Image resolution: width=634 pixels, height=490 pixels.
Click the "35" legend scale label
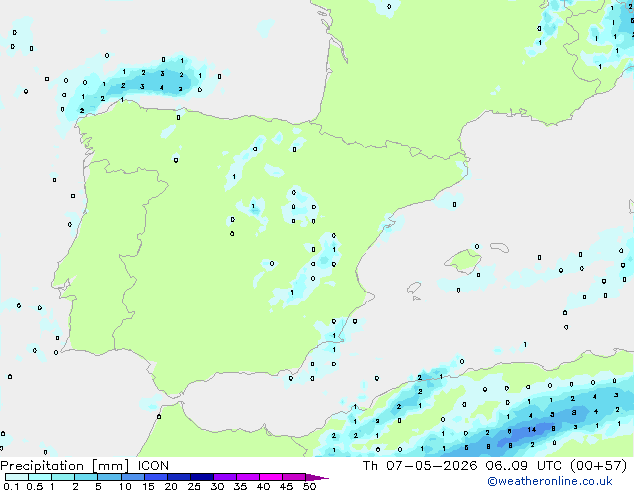coord(240,486)
